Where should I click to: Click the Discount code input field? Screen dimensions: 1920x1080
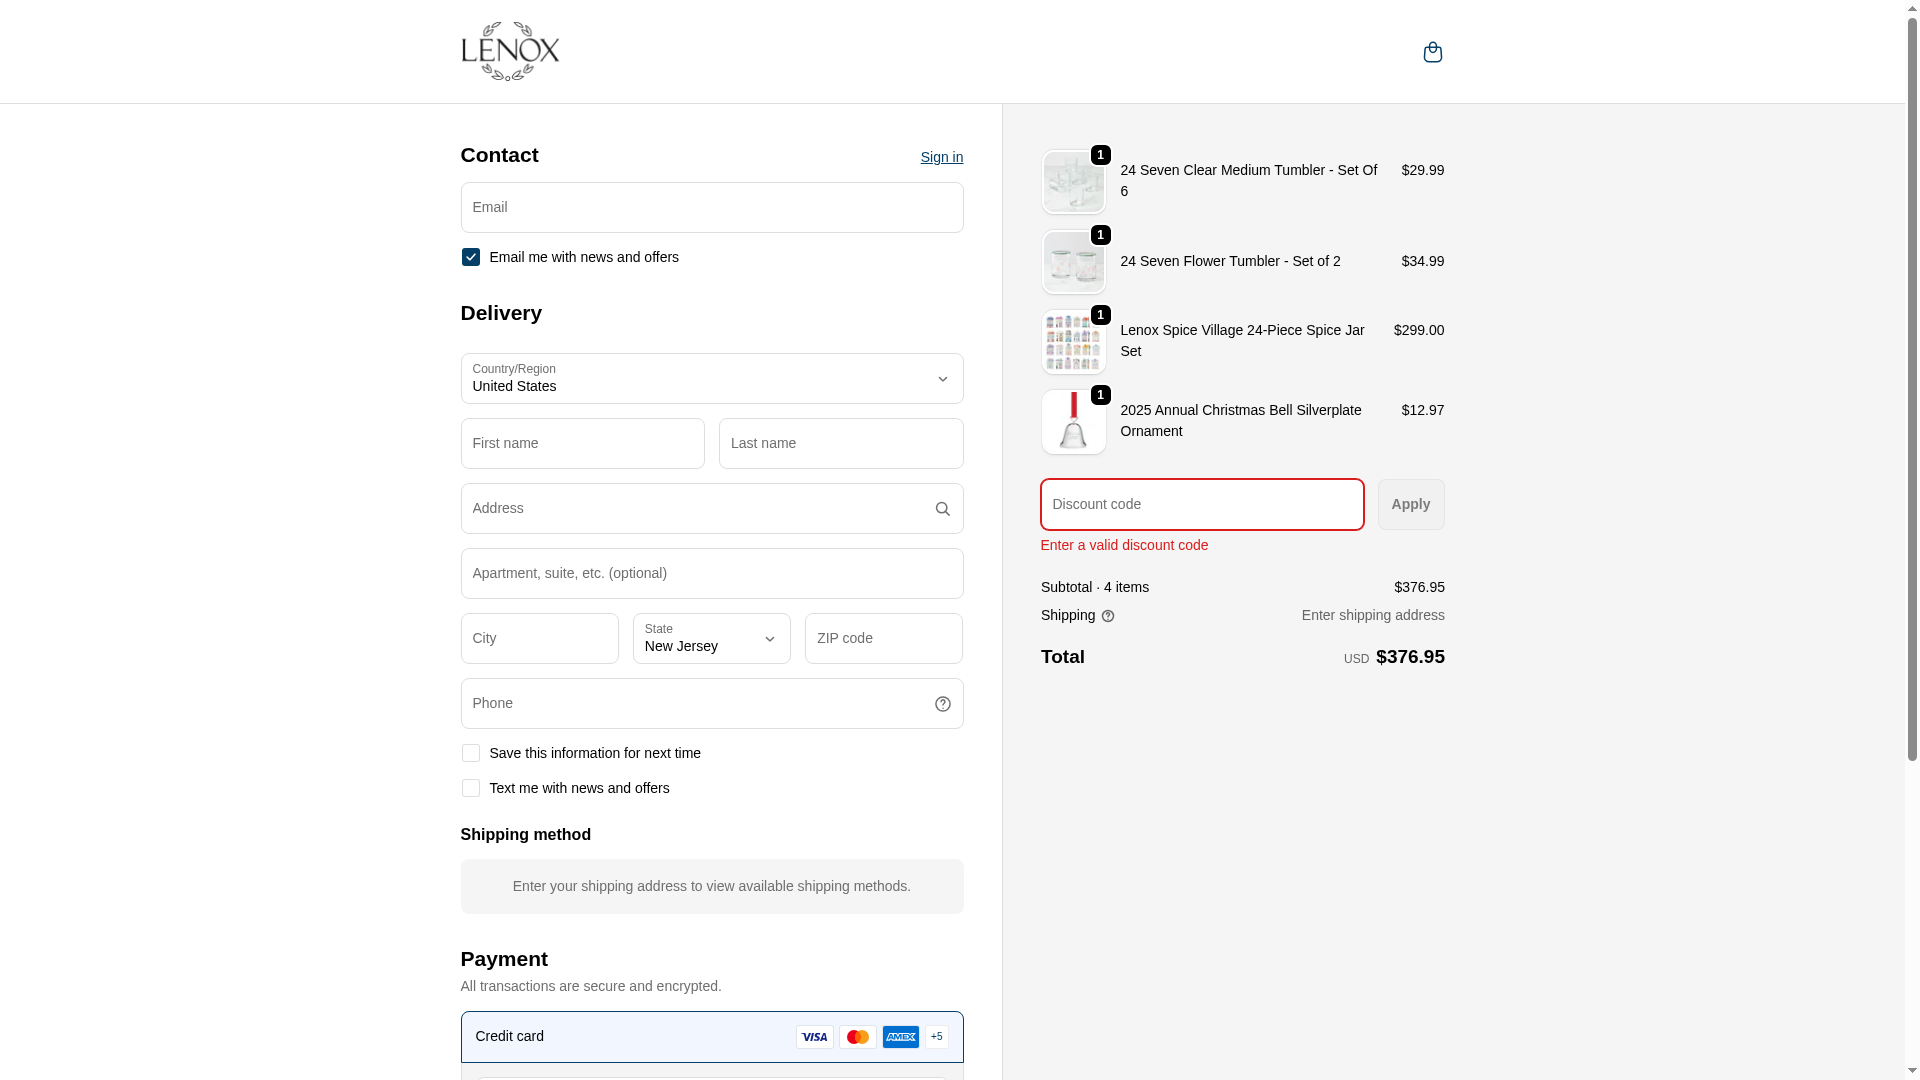pos(1202,505)
